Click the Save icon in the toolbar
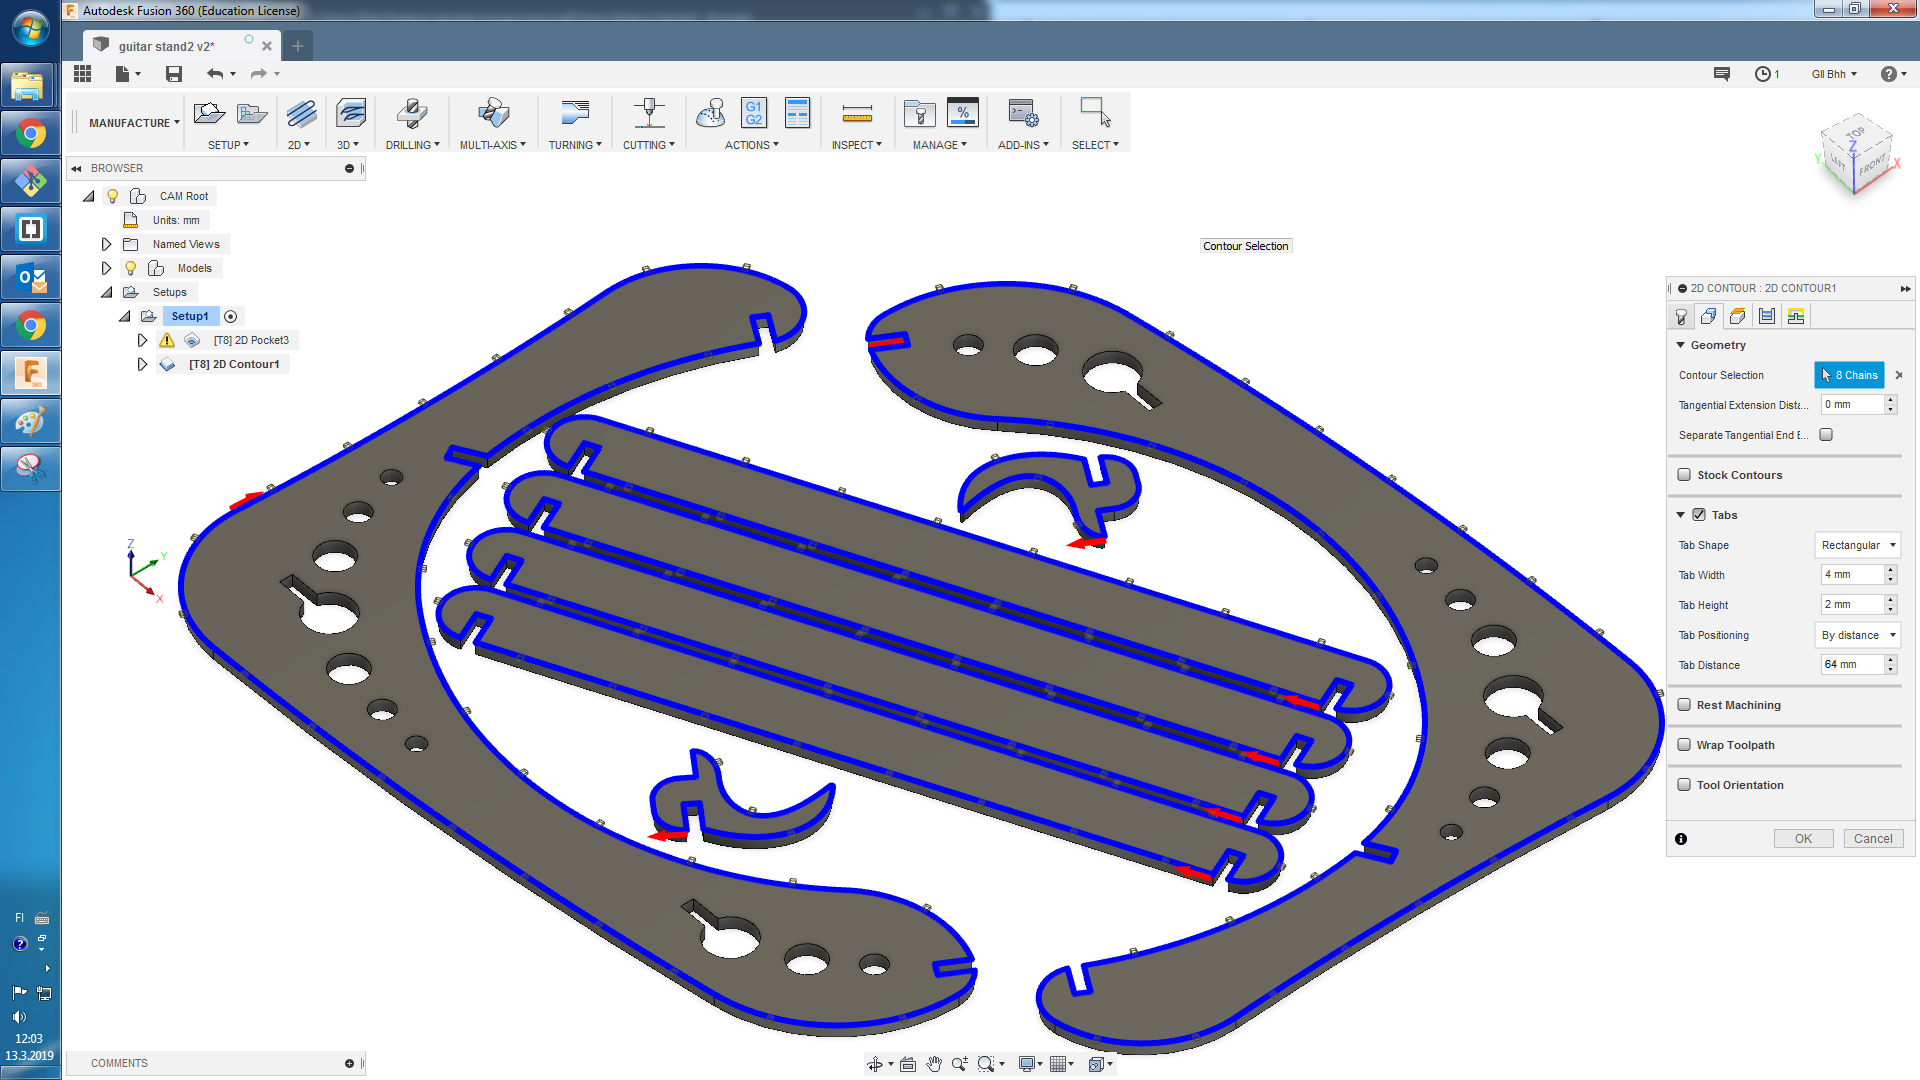 (x=174, y=74)
